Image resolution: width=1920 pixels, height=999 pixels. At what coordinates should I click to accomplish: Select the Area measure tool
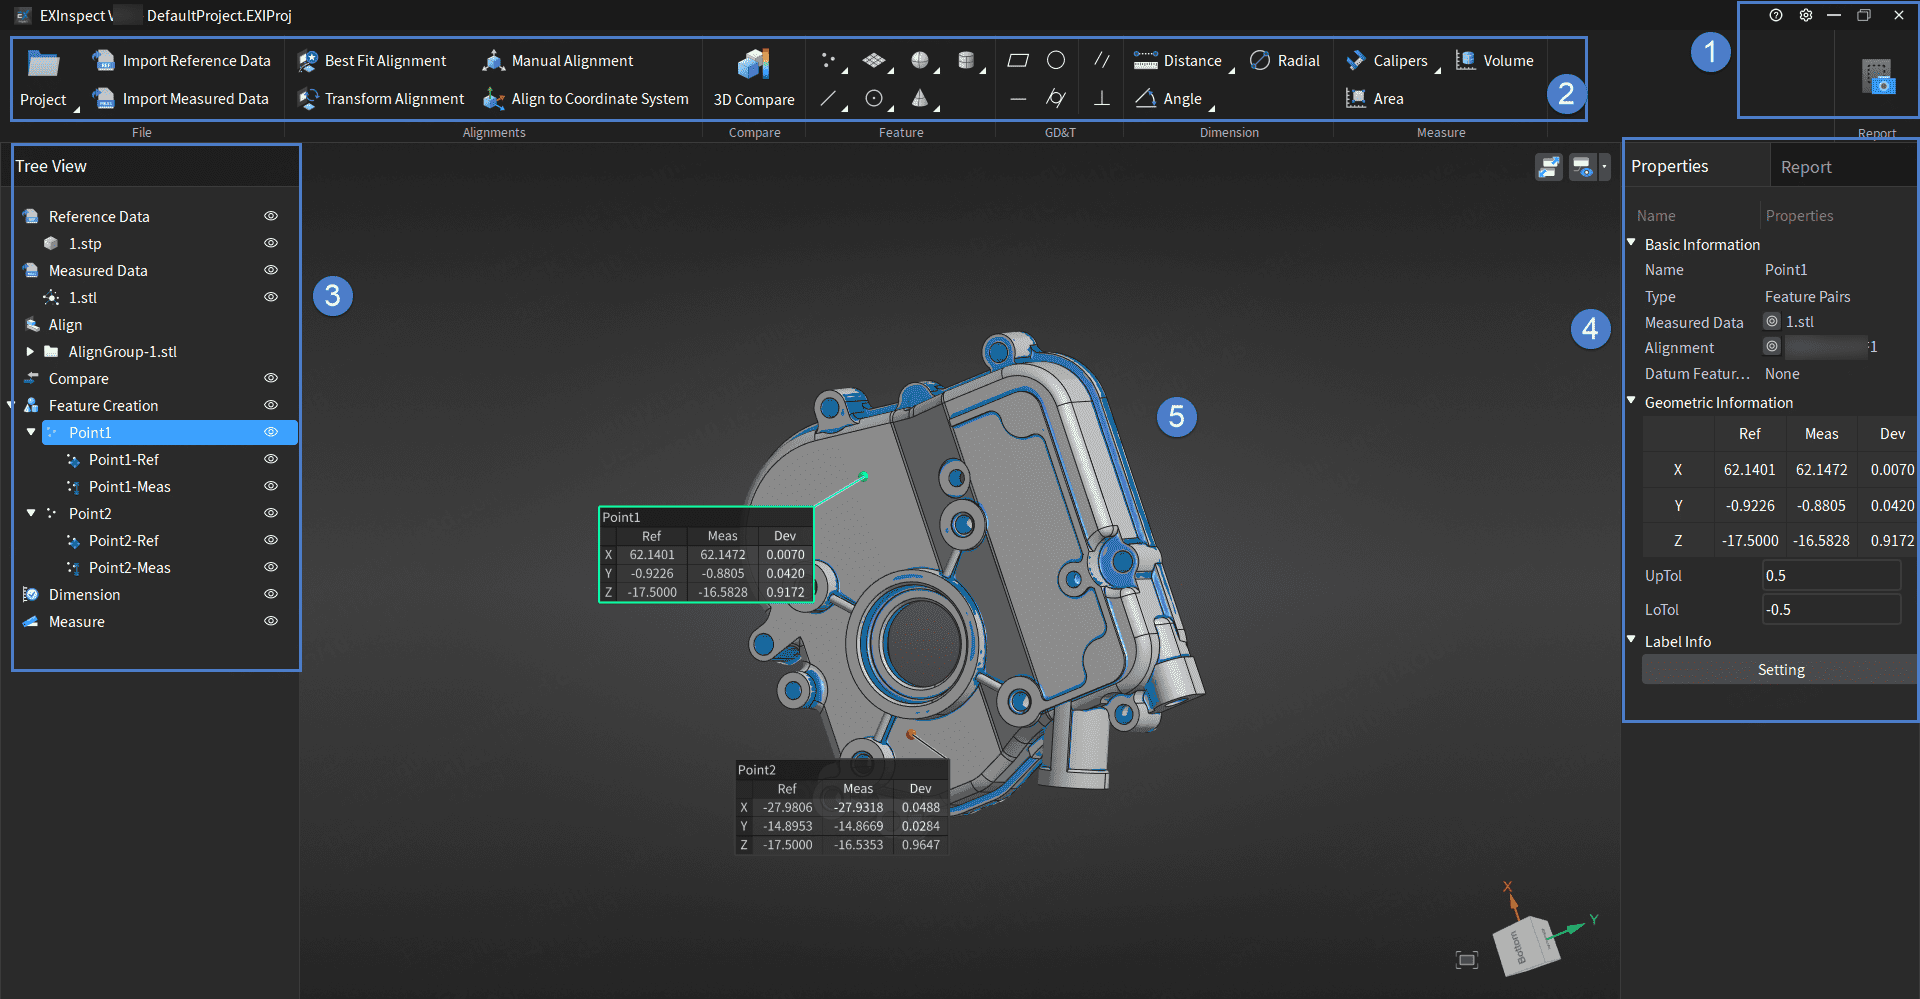pyautogui.click(x=1375, y=99)
